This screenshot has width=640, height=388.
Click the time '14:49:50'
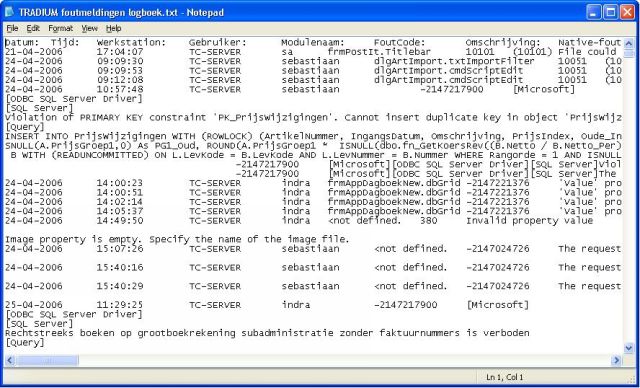[x=120, y=221]
